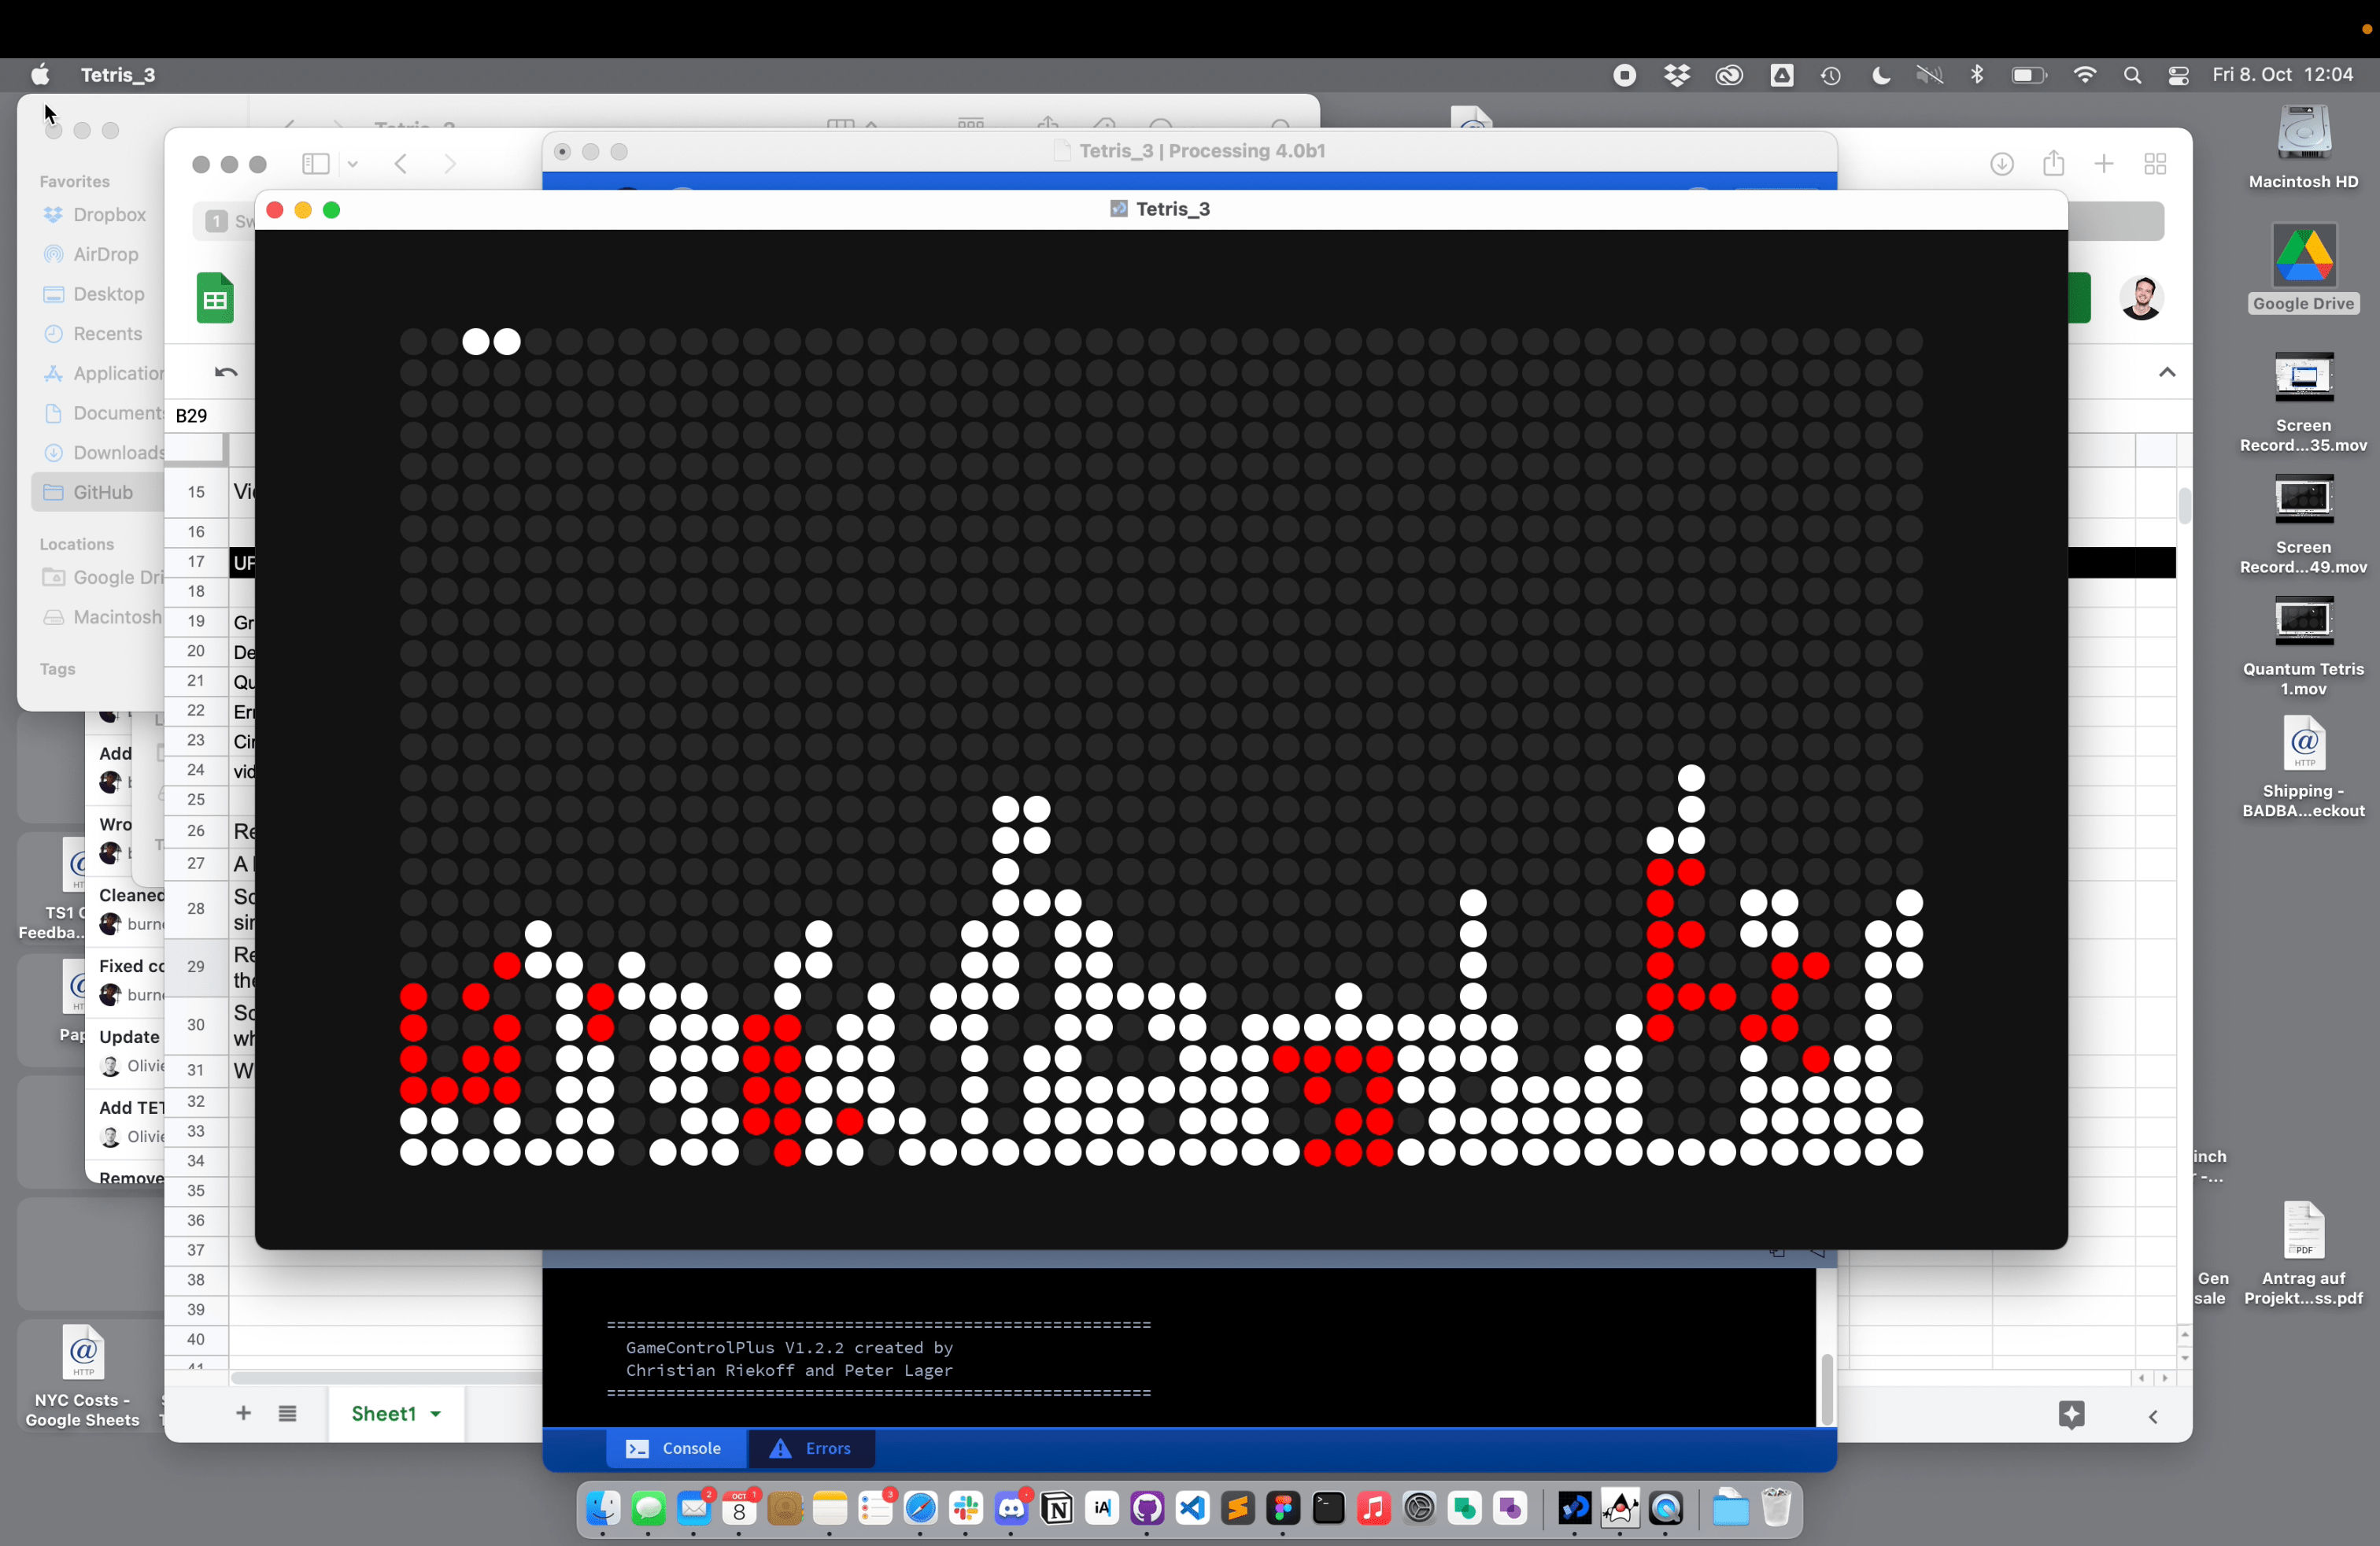
Task: Open Safari tab overview grid
Action: point(2155,164)
